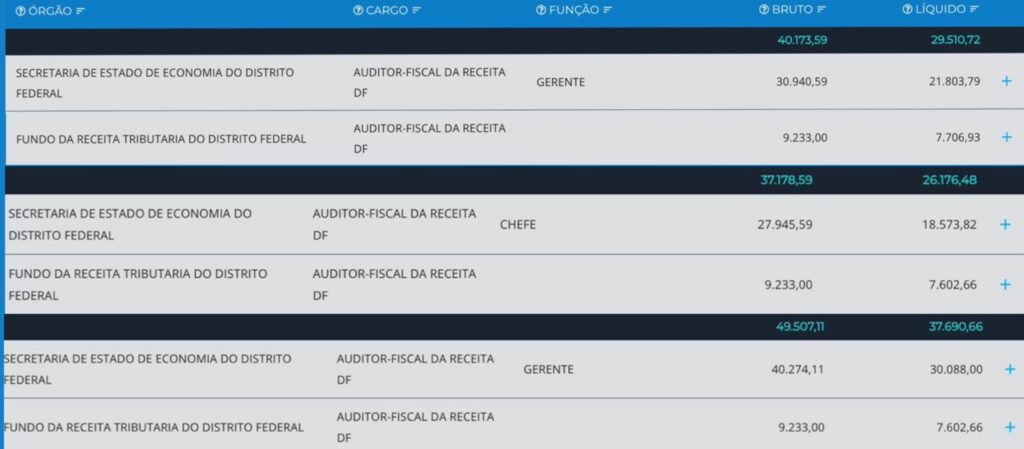Open the help icon next to CARGO

point(357,10)
